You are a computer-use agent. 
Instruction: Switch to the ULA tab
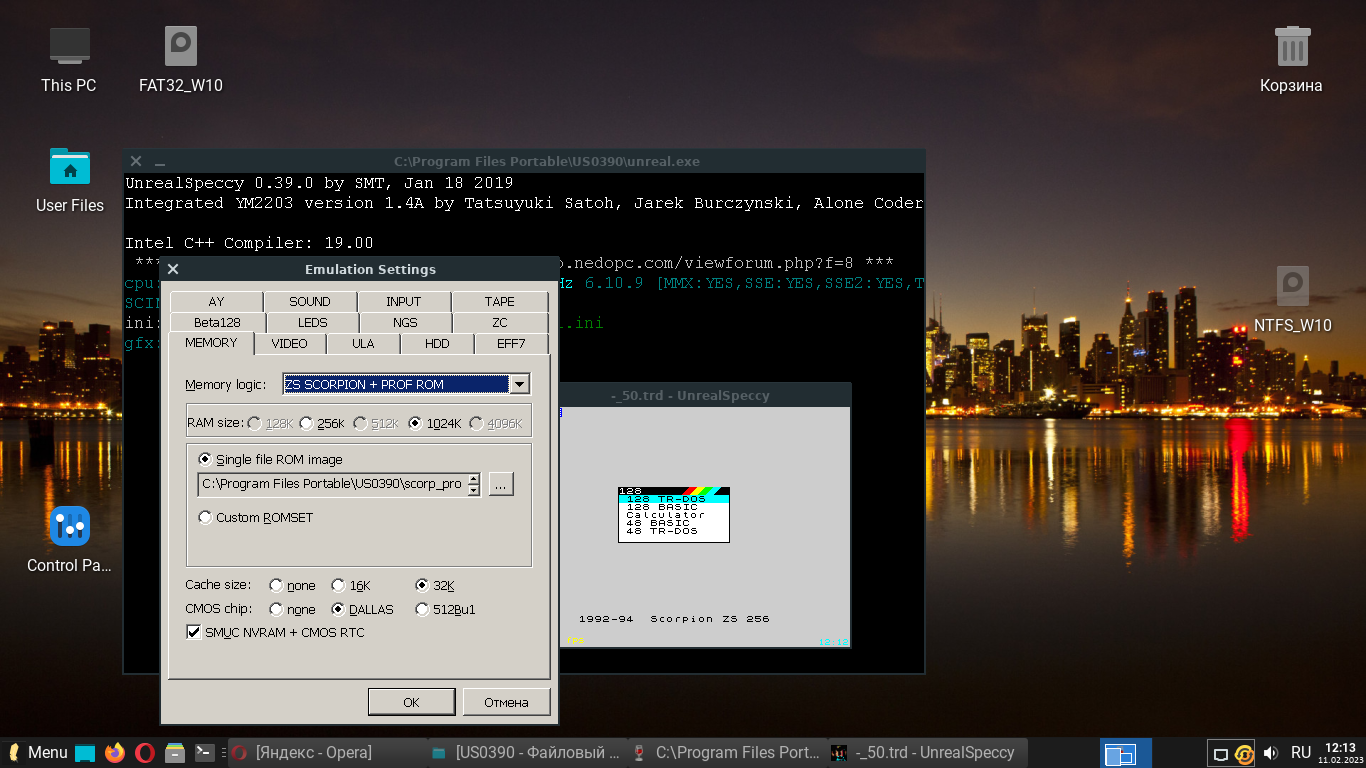point(363,343)
